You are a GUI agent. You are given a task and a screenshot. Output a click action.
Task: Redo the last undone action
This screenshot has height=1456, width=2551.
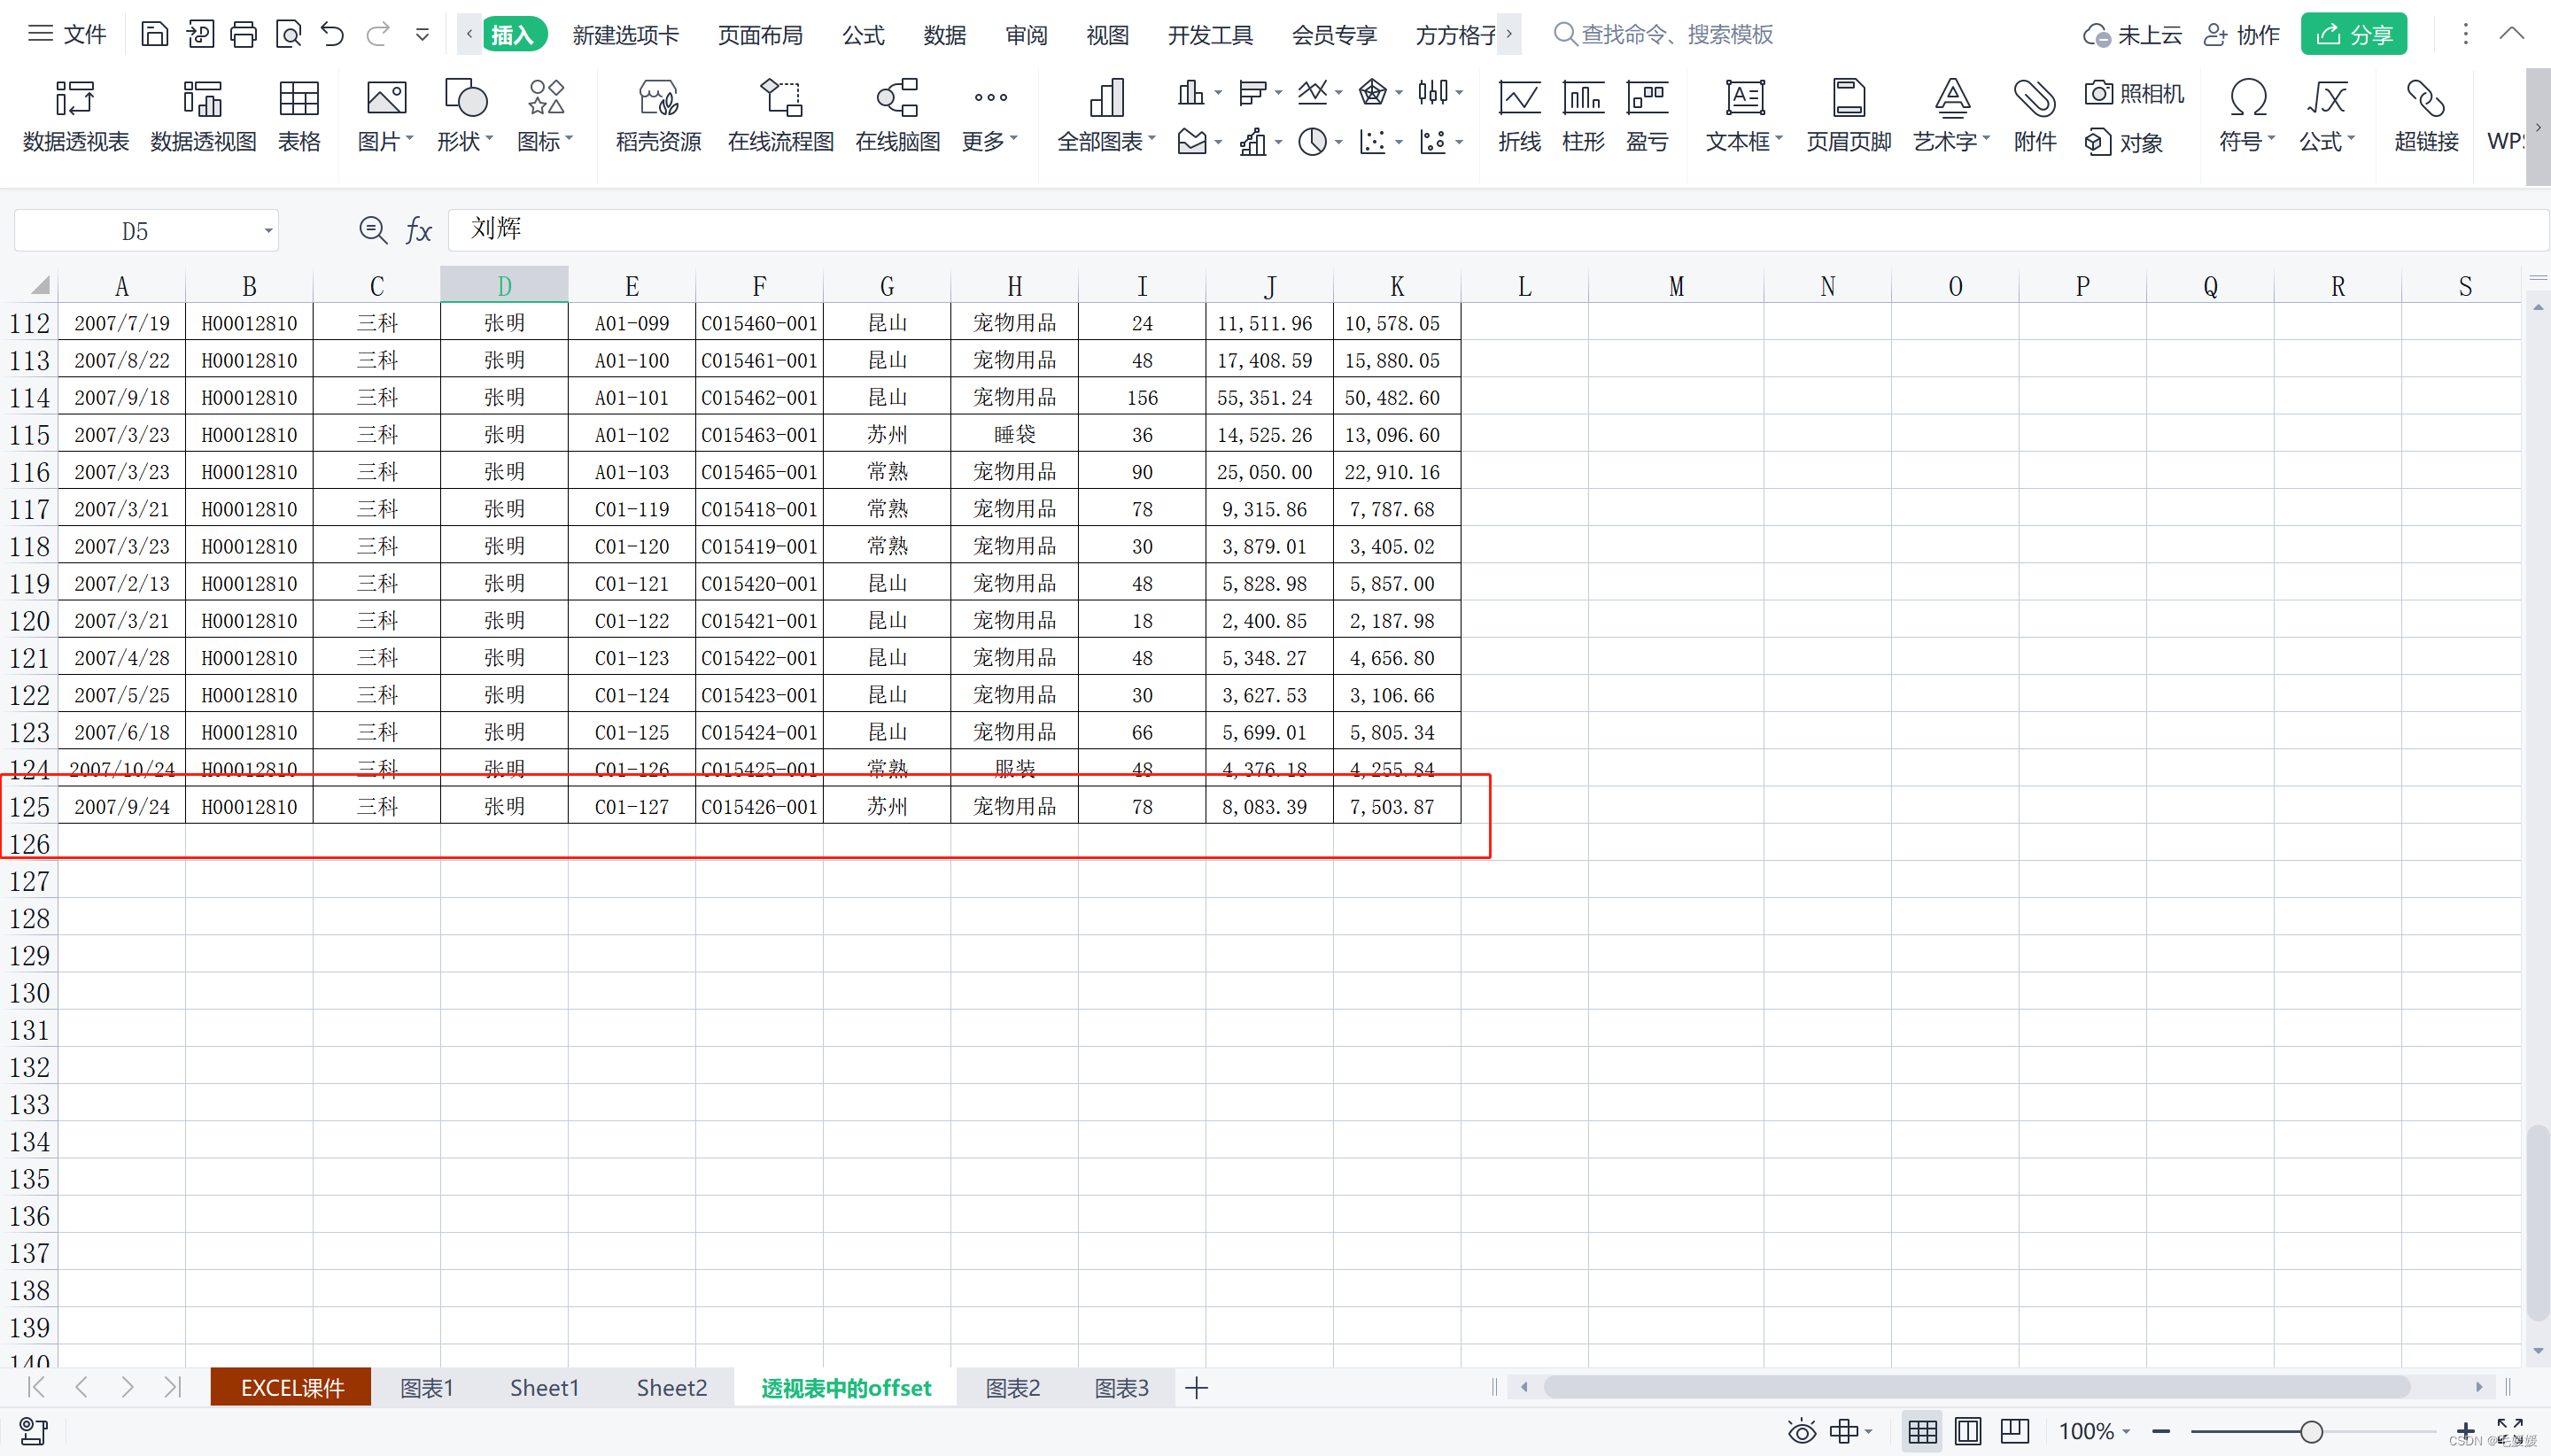377,35
